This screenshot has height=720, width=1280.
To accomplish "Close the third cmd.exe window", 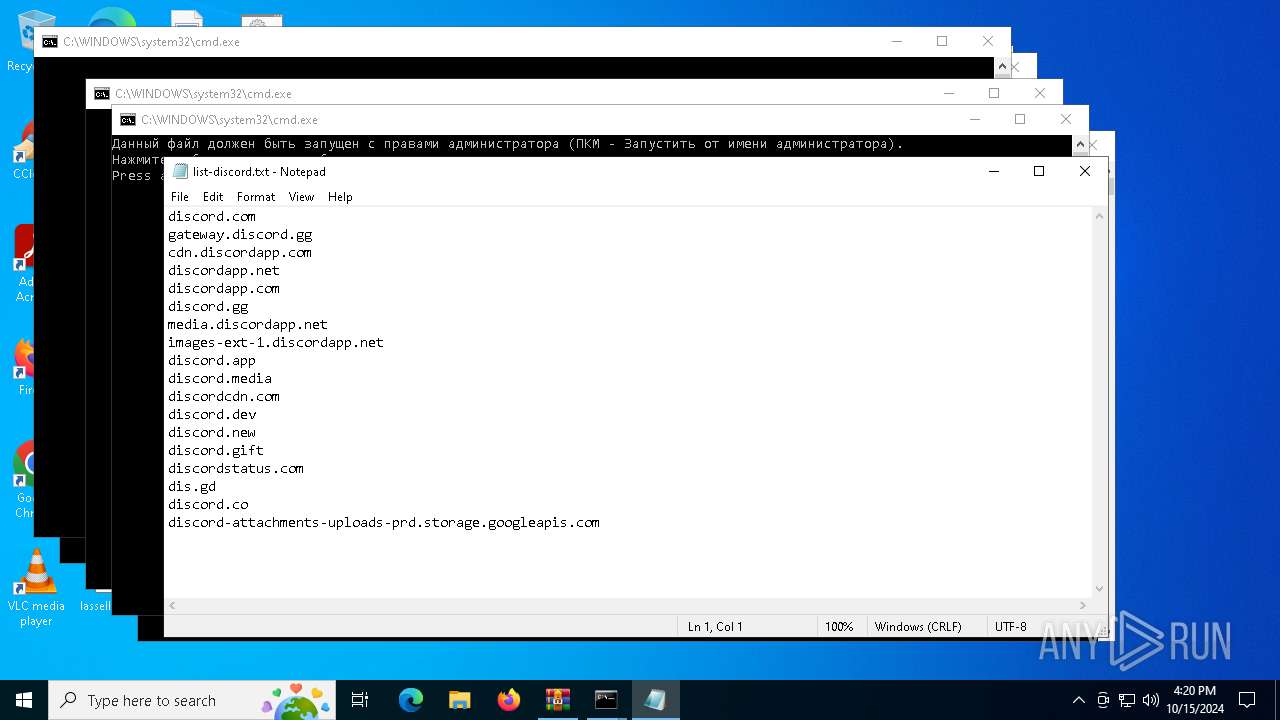I will coord(1066,119).
